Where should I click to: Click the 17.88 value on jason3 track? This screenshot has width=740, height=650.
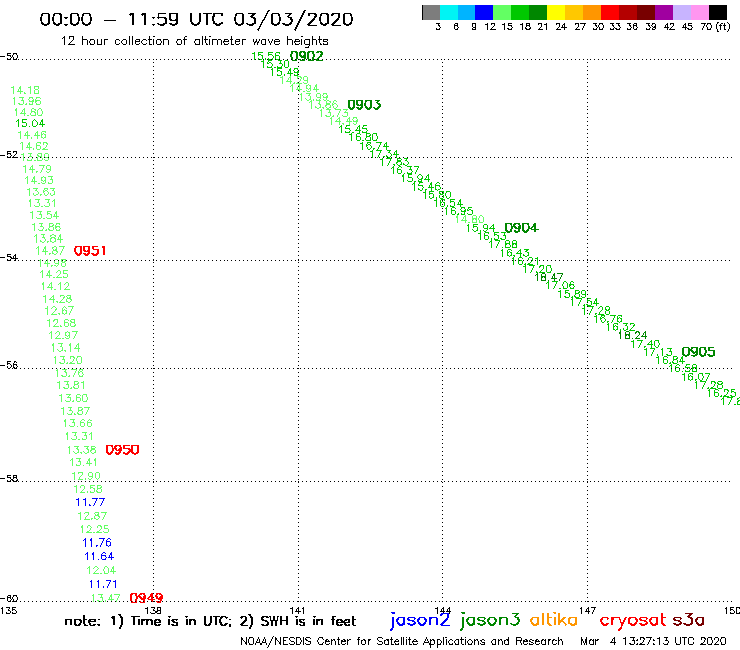(x=503, y=244)
